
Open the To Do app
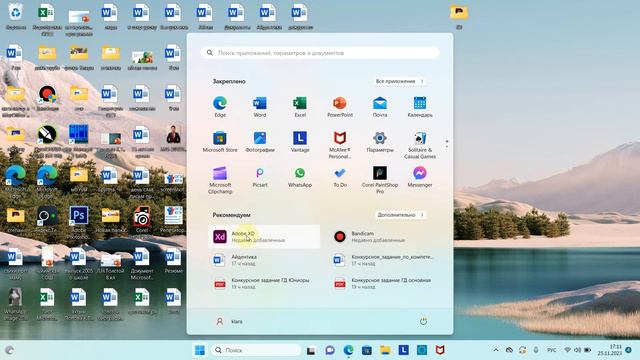pos(340,177)
